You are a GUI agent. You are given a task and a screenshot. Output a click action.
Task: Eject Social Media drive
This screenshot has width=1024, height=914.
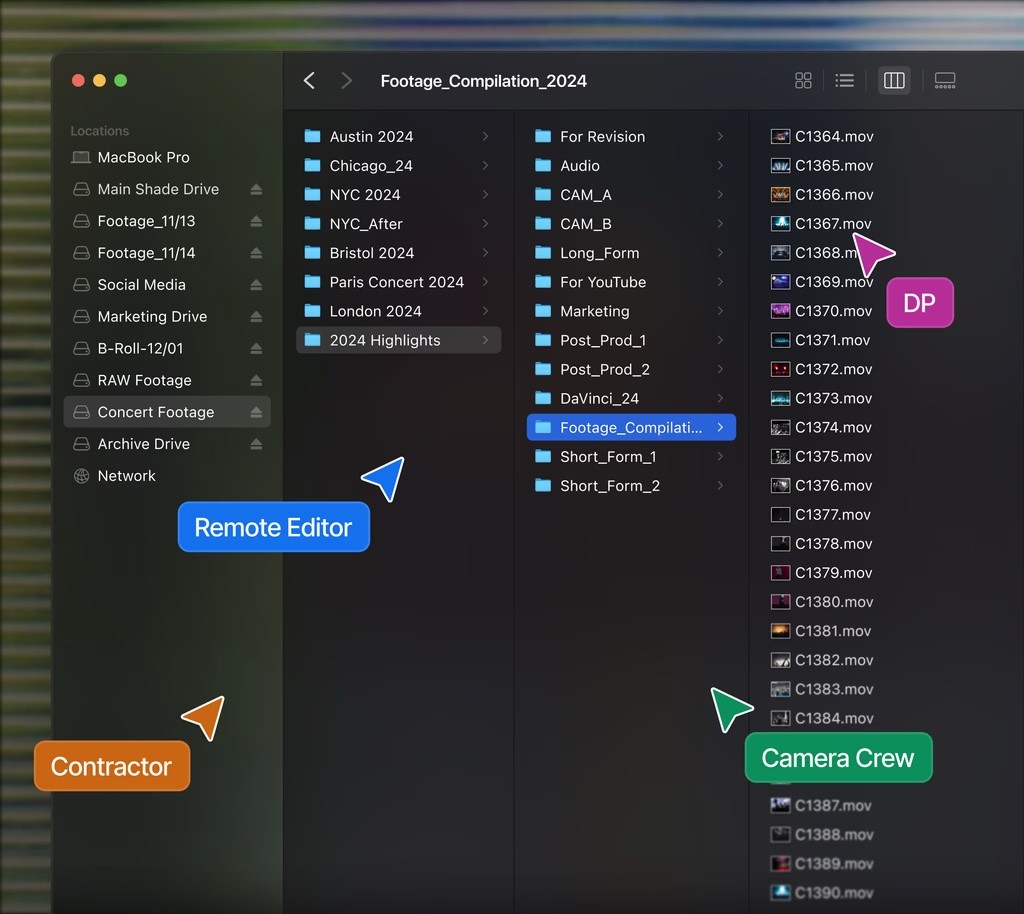pos(256,285)
